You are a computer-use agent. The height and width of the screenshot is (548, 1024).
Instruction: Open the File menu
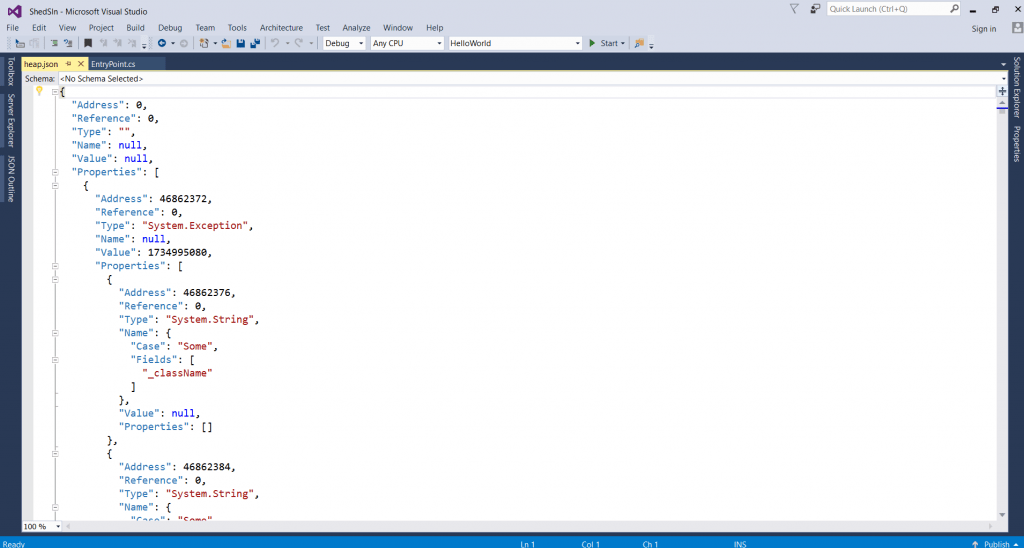click(12, 27)
